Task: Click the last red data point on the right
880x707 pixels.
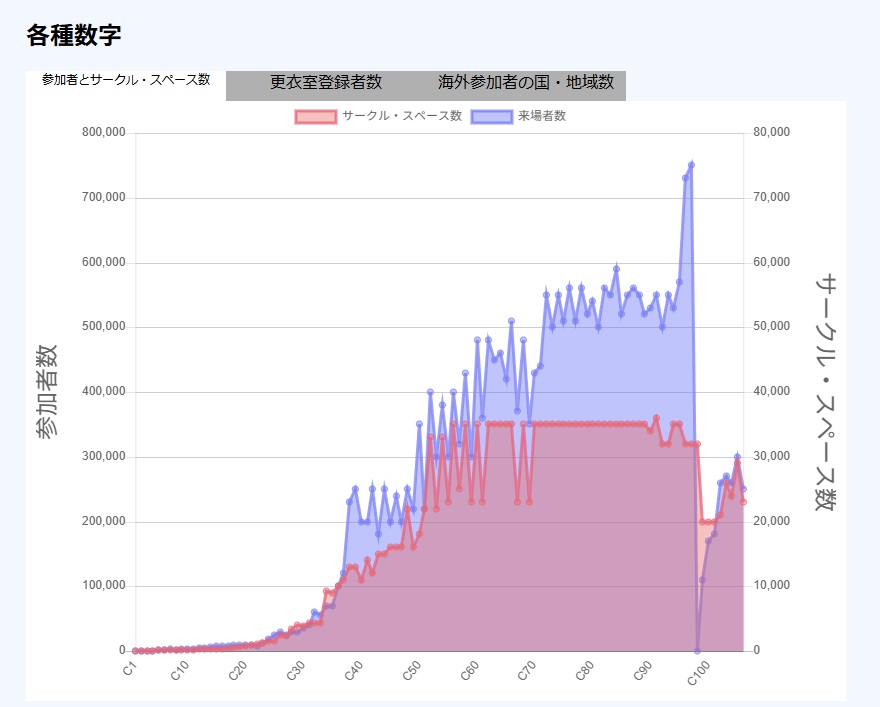Action: [x=743, y=502]
